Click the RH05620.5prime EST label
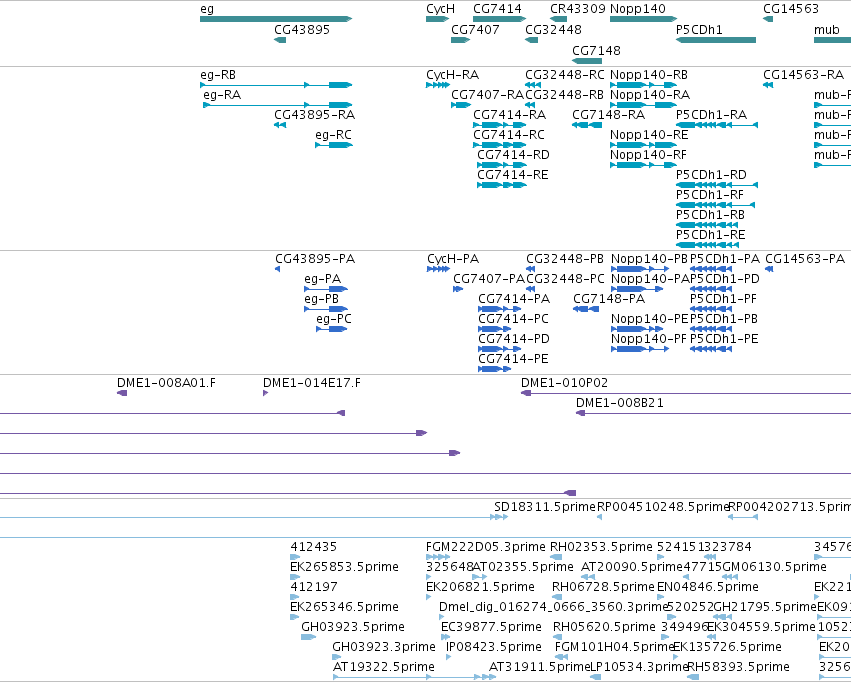 tap(604, 627)
